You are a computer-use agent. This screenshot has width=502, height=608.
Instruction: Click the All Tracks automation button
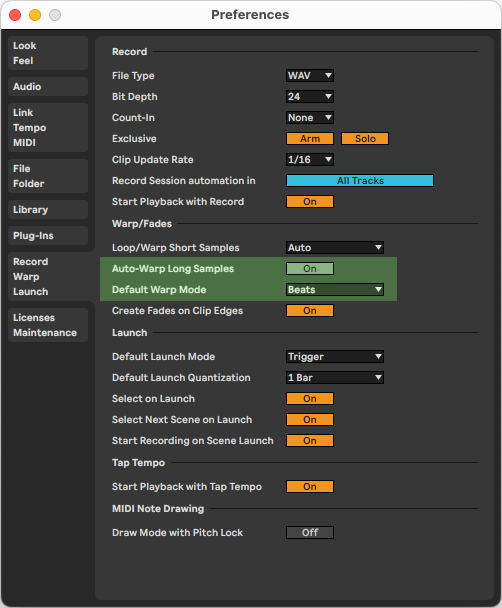(x=360, y=180)
